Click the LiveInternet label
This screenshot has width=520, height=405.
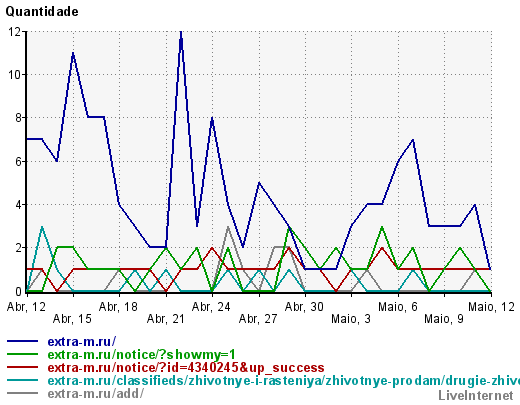tap(476, 395)
